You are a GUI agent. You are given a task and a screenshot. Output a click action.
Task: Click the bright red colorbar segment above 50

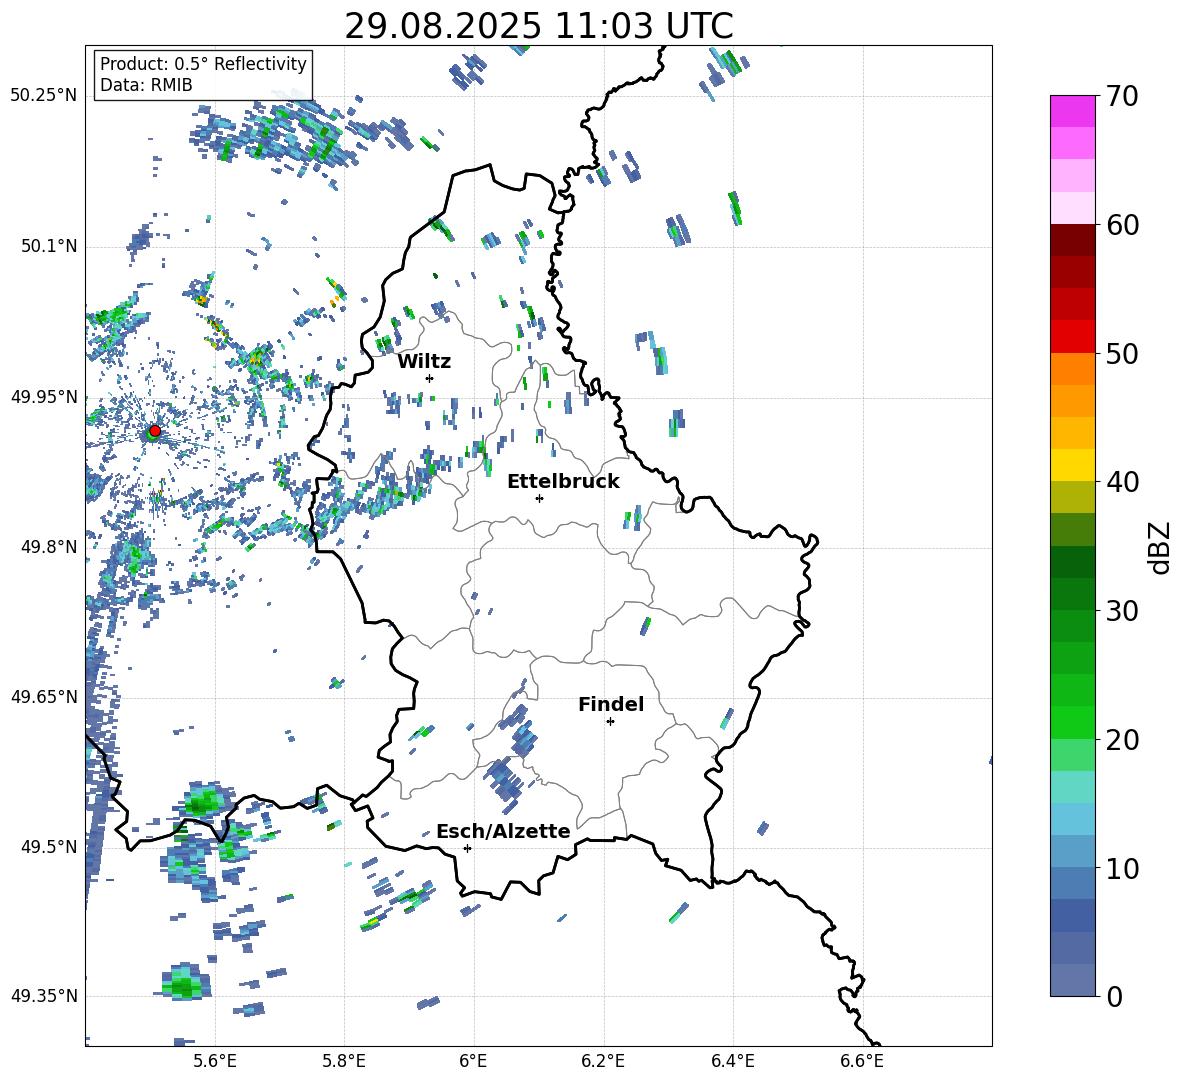tap(1073, 337)
